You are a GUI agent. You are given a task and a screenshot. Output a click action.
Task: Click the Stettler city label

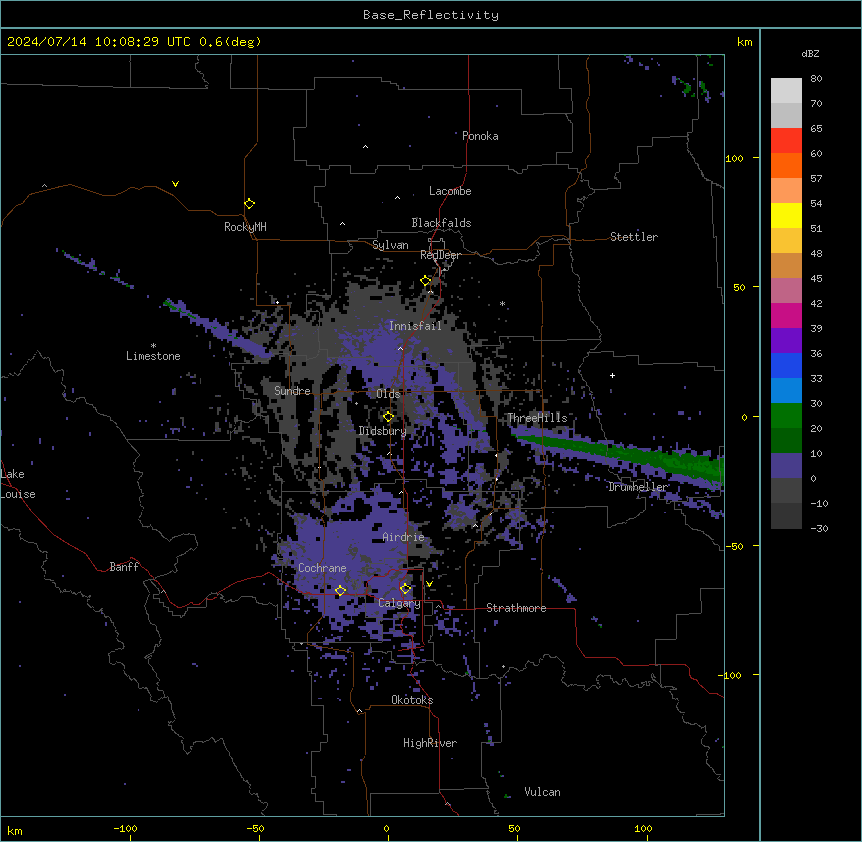point(634,237)
